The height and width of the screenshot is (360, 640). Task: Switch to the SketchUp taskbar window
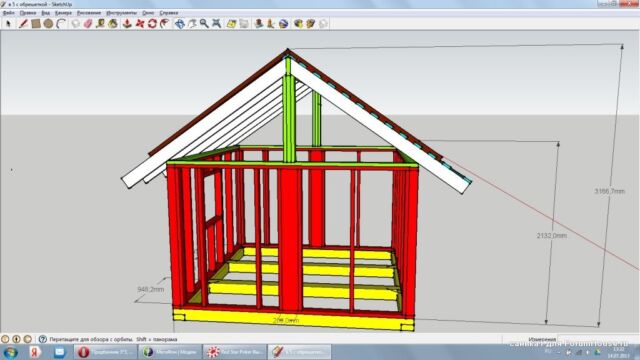(300, 352)
